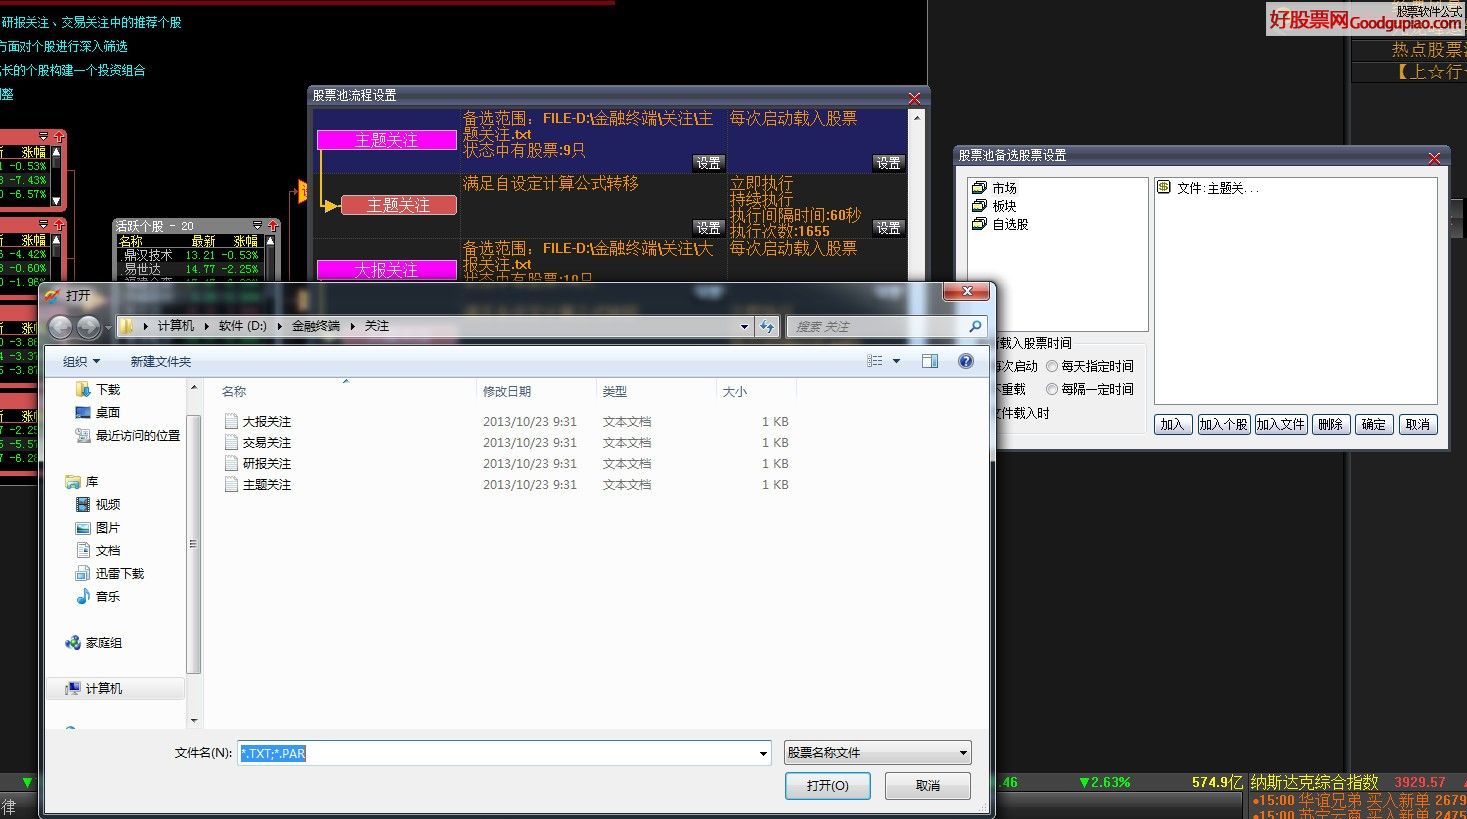Viewport: 1467px width, 819px height.
Task: Open the 视频 library
Action: 98,504
